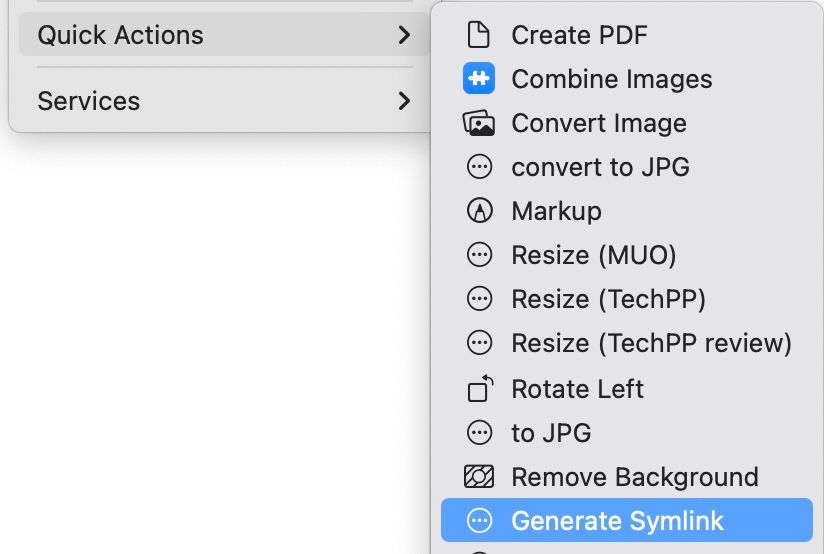Click the Rotate Left label

click(x=577, y=389)
